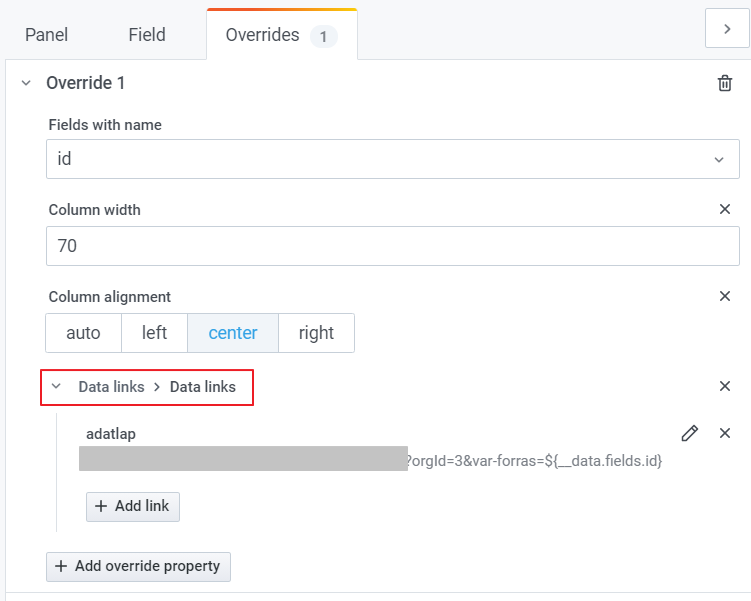Delete the adatlap data link
The image size is (751, 601).
click(725, 433)
